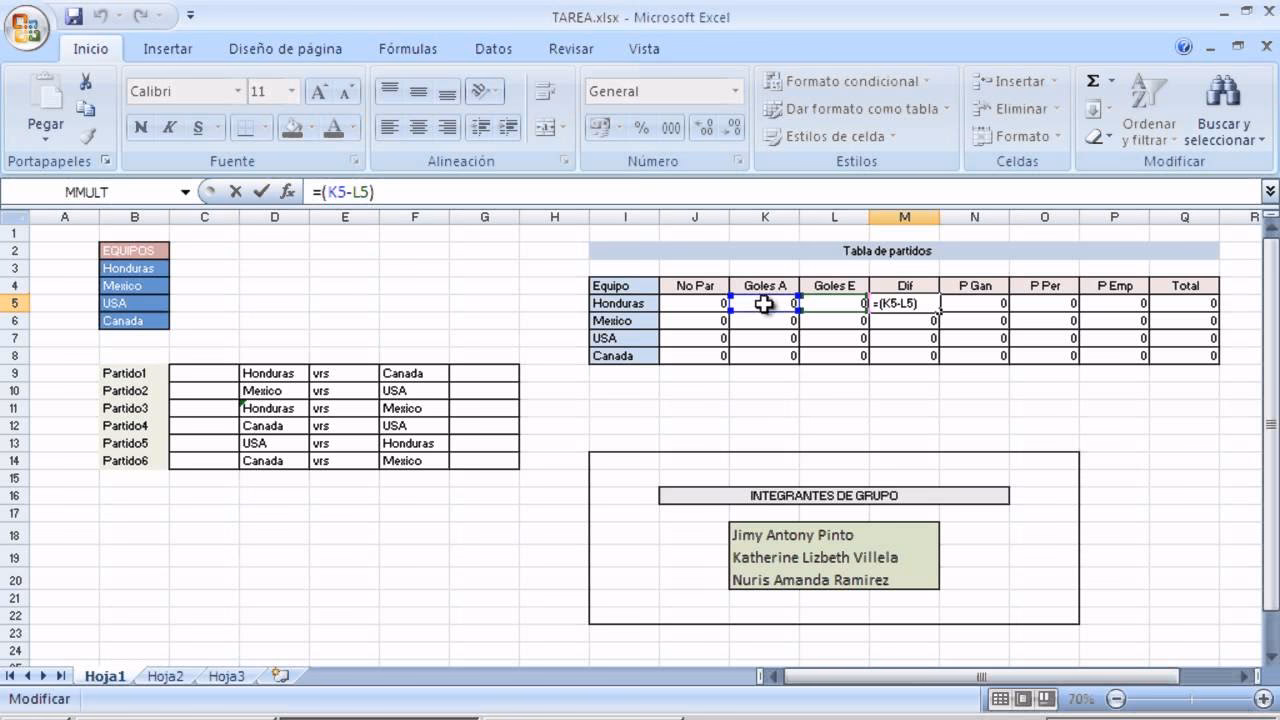Expand the General number format dropdown
The width and height of the screenshot is (1280, 720).
point(735,91)
